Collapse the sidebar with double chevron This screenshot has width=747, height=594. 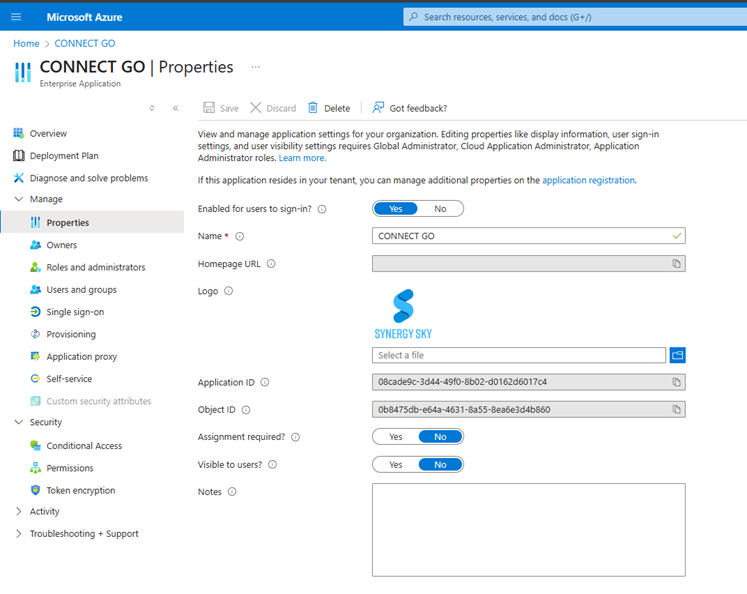tap(175, 108)
